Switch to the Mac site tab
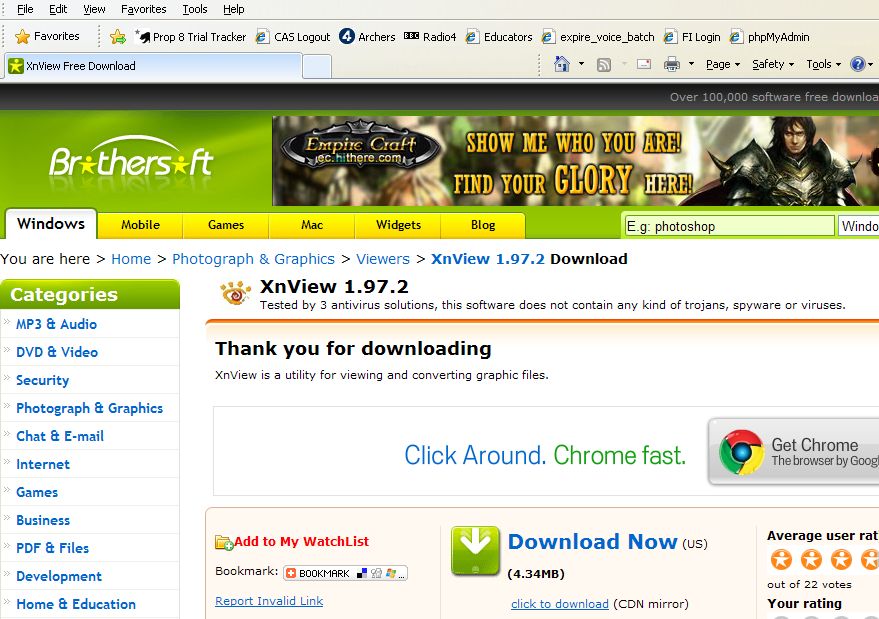Image resolution: width=879 pixels, height=619 pixels. tap(312, 225)
